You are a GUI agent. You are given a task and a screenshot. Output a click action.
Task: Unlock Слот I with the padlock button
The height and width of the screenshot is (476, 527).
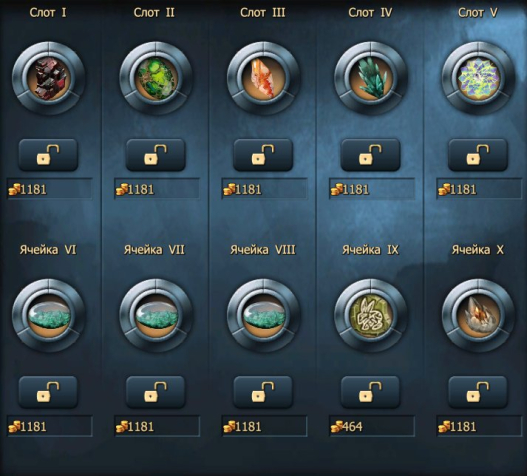(x=48, y=155)
